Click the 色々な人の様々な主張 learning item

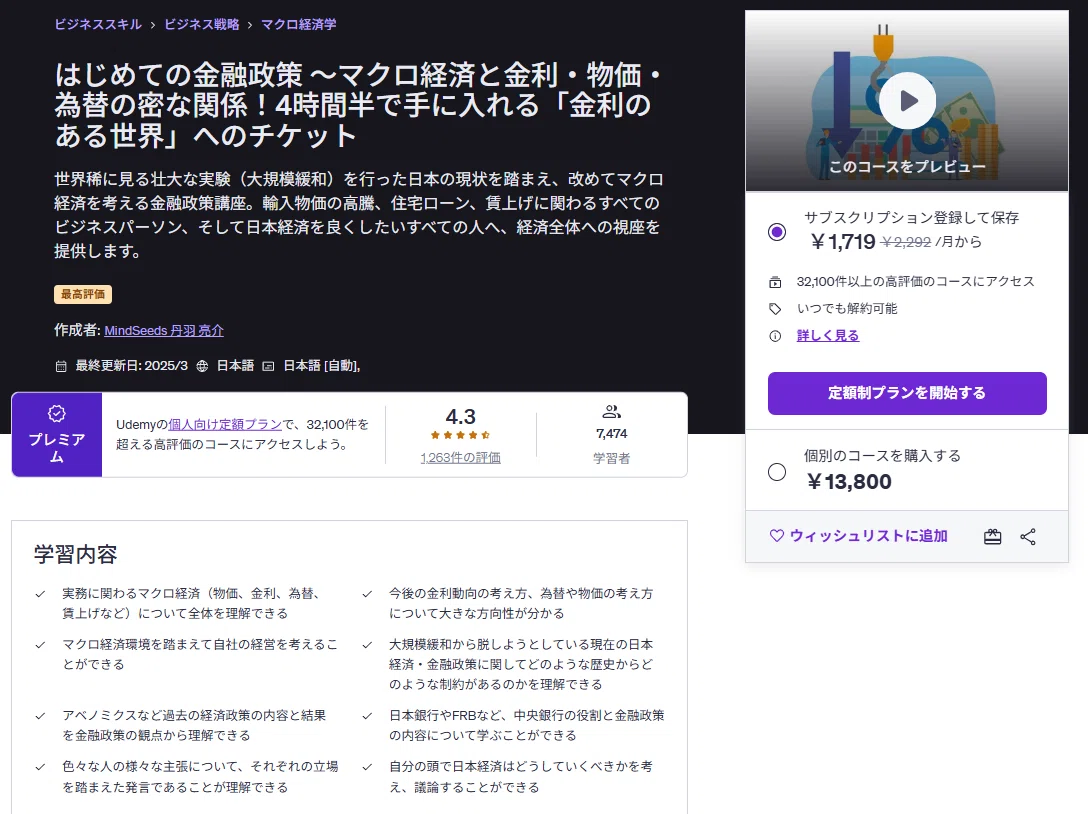click(200, 777)
